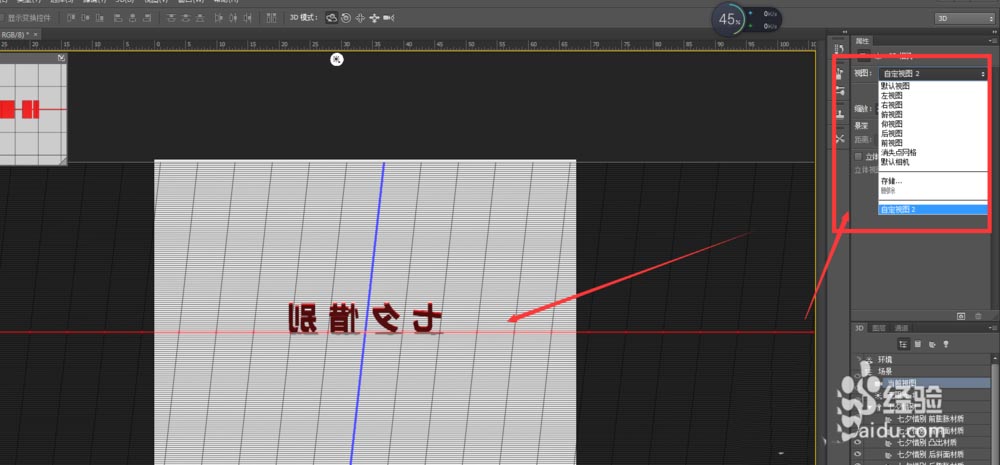The height and width of the screenshot is (465, 1000).
Task: Switch to the 图层 panel tab
Action: [x=879, y=328]
